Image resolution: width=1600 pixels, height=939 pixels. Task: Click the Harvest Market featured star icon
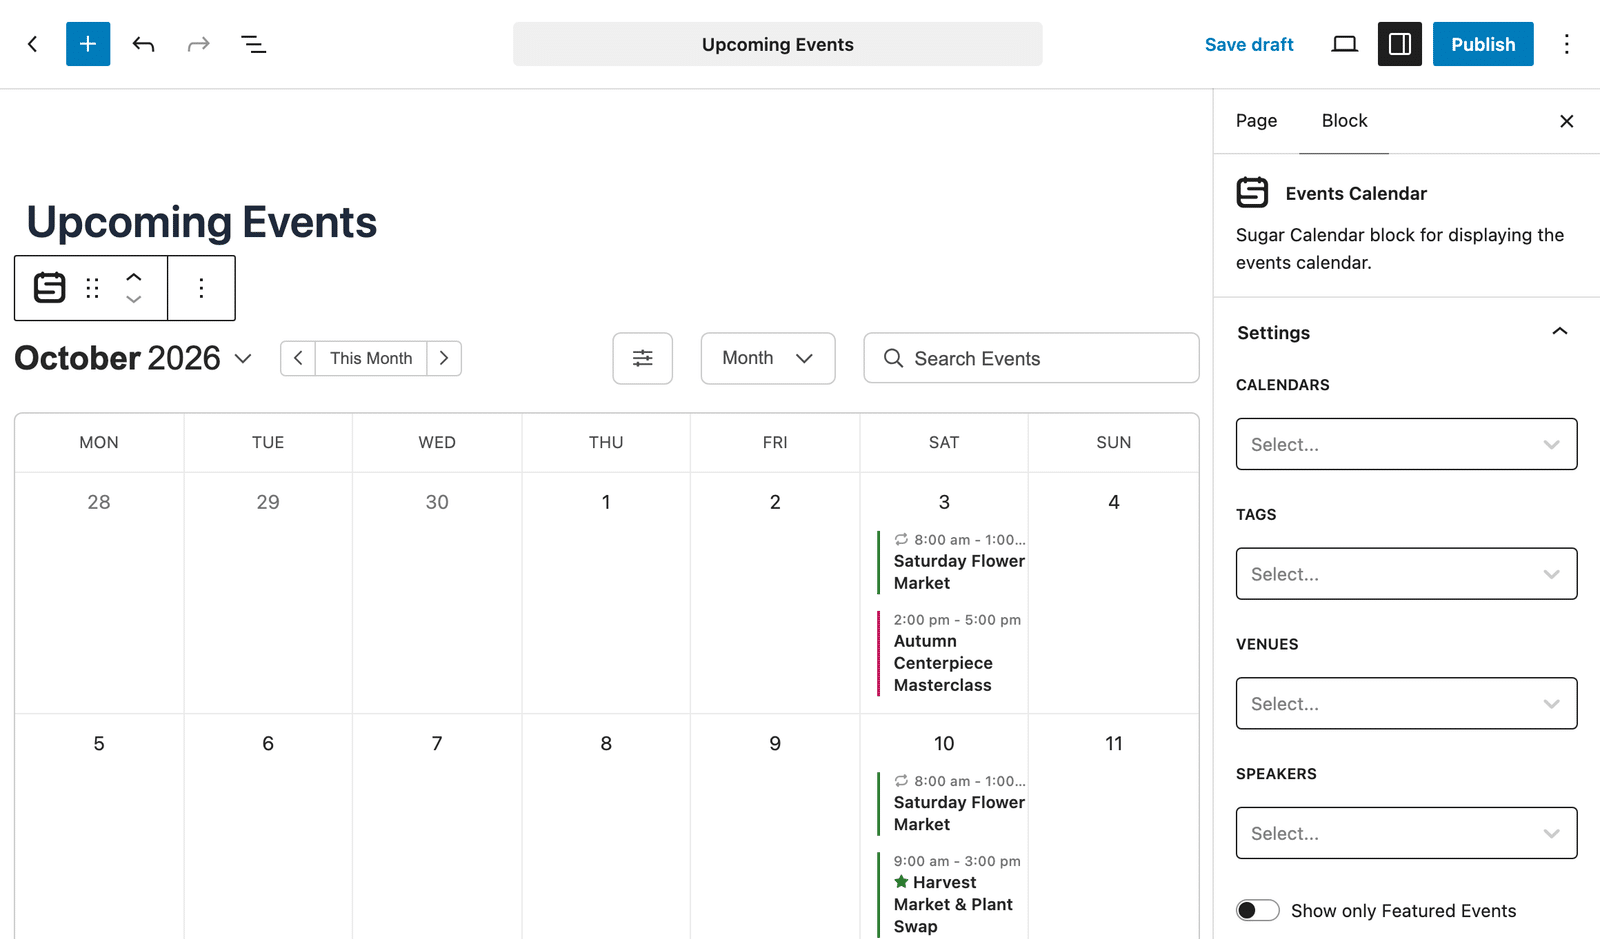[x=901, y=881]
